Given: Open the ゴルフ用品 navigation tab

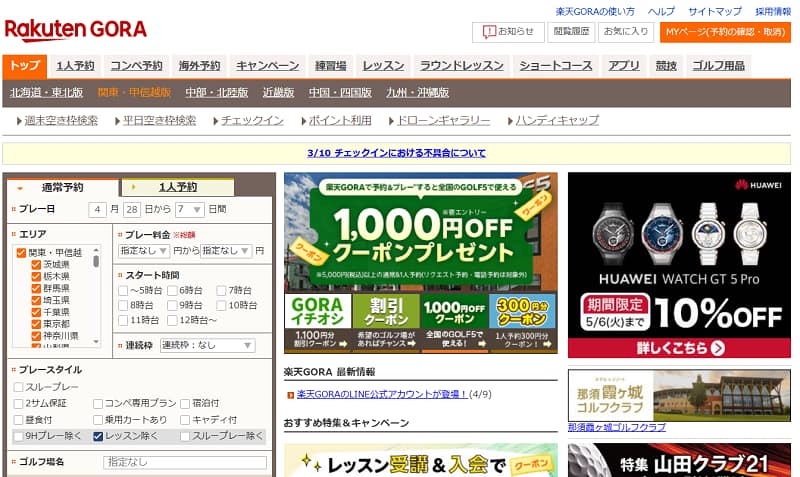Looking at the screenshot, I should coord(718,66).
